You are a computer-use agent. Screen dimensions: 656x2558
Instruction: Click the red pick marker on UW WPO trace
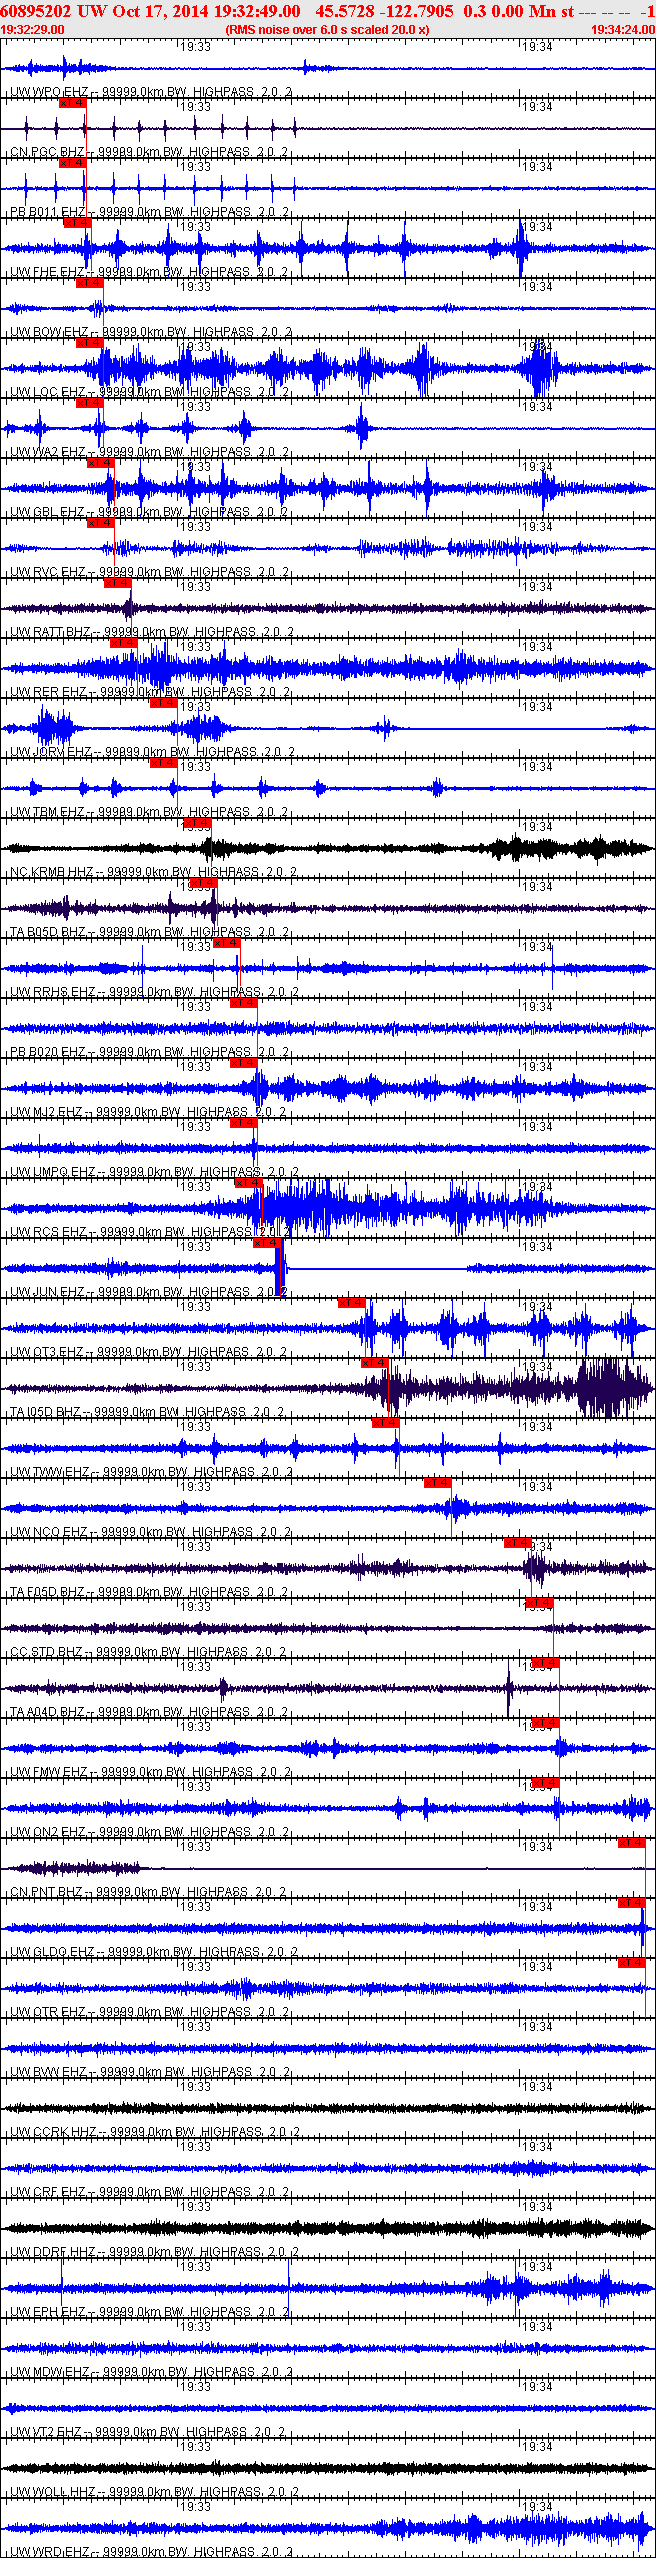(72, 103)
